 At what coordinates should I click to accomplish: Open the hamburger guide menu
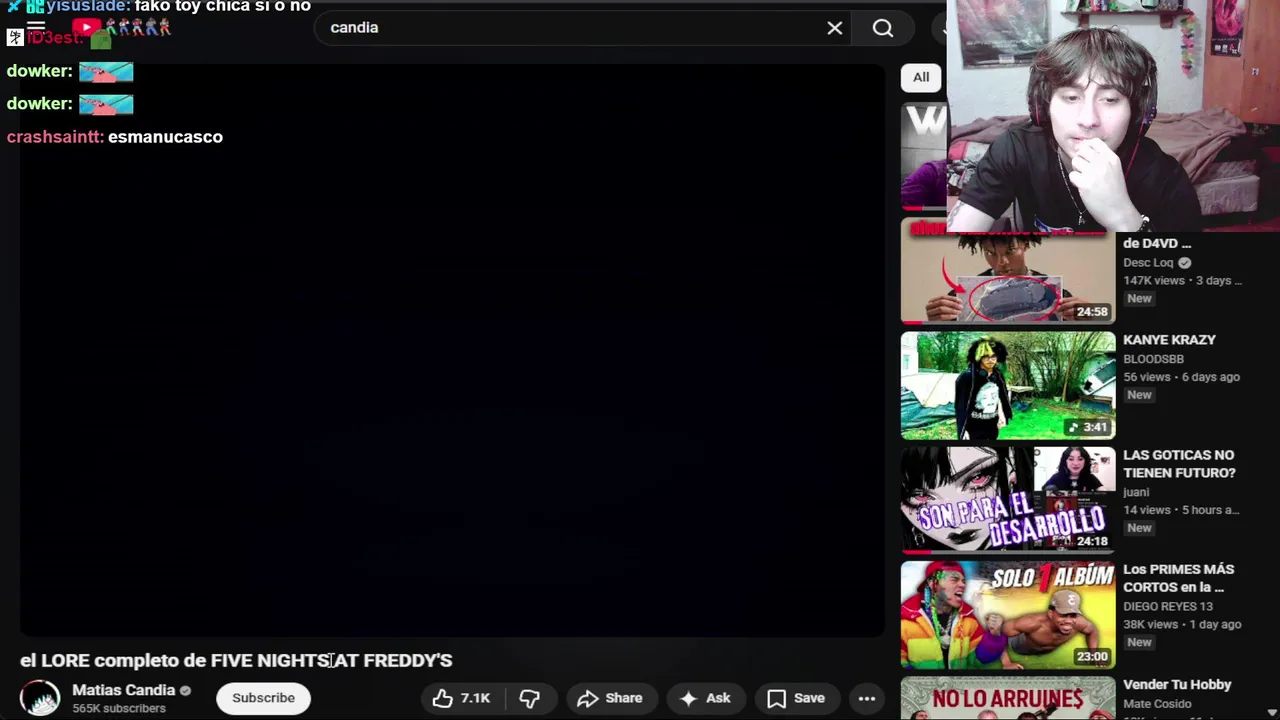point(36,28)
